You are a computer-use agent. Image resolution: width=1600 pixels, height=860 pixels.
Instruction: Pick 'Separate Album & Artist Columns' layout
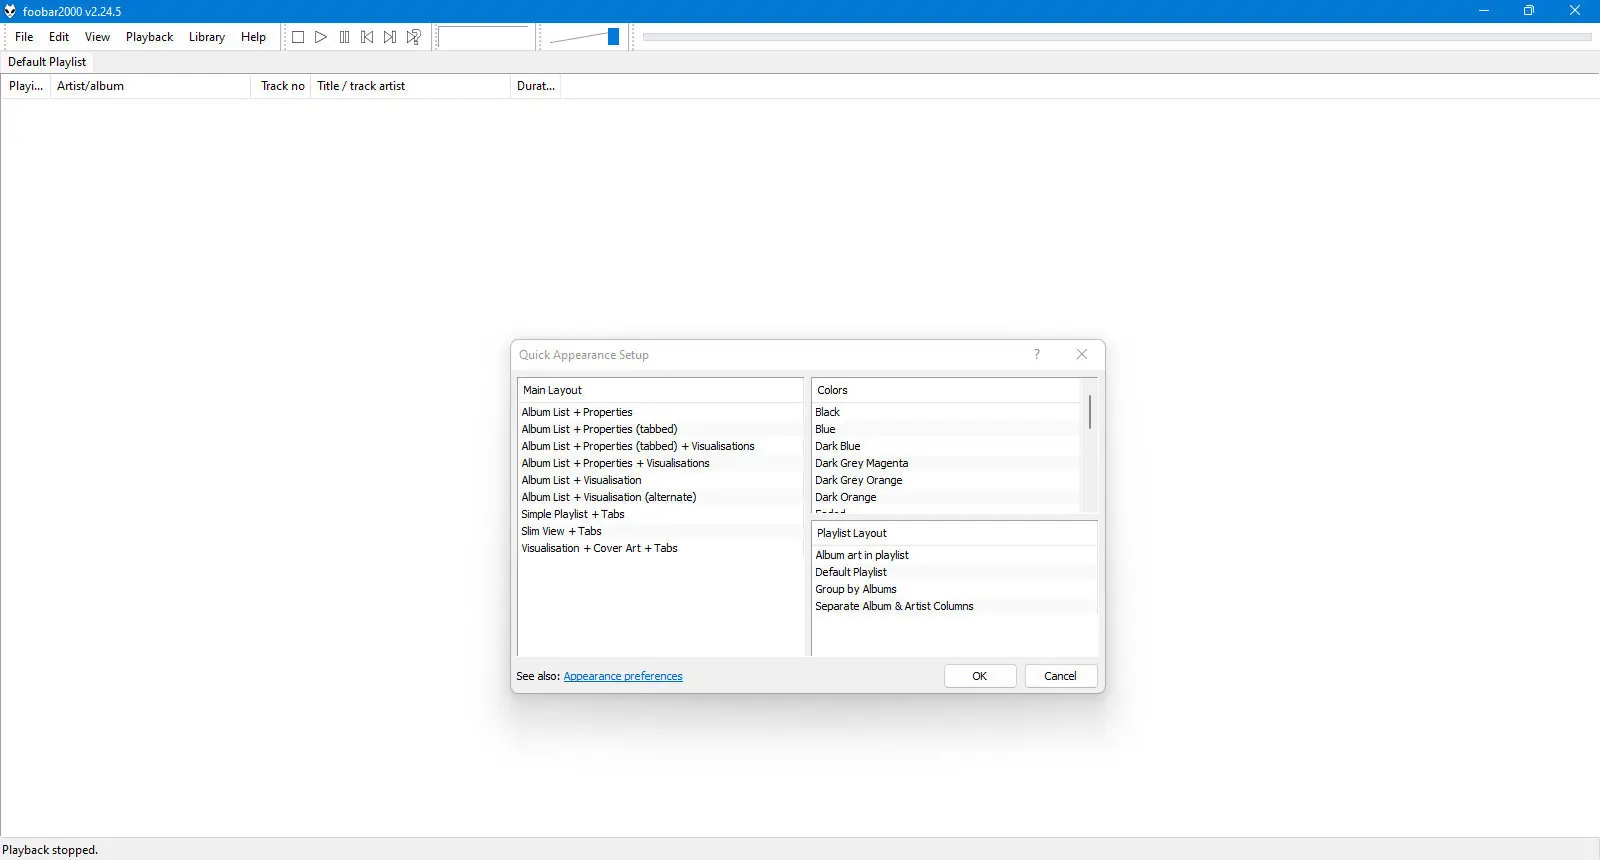pyautogui.click(x=955, y=606)
